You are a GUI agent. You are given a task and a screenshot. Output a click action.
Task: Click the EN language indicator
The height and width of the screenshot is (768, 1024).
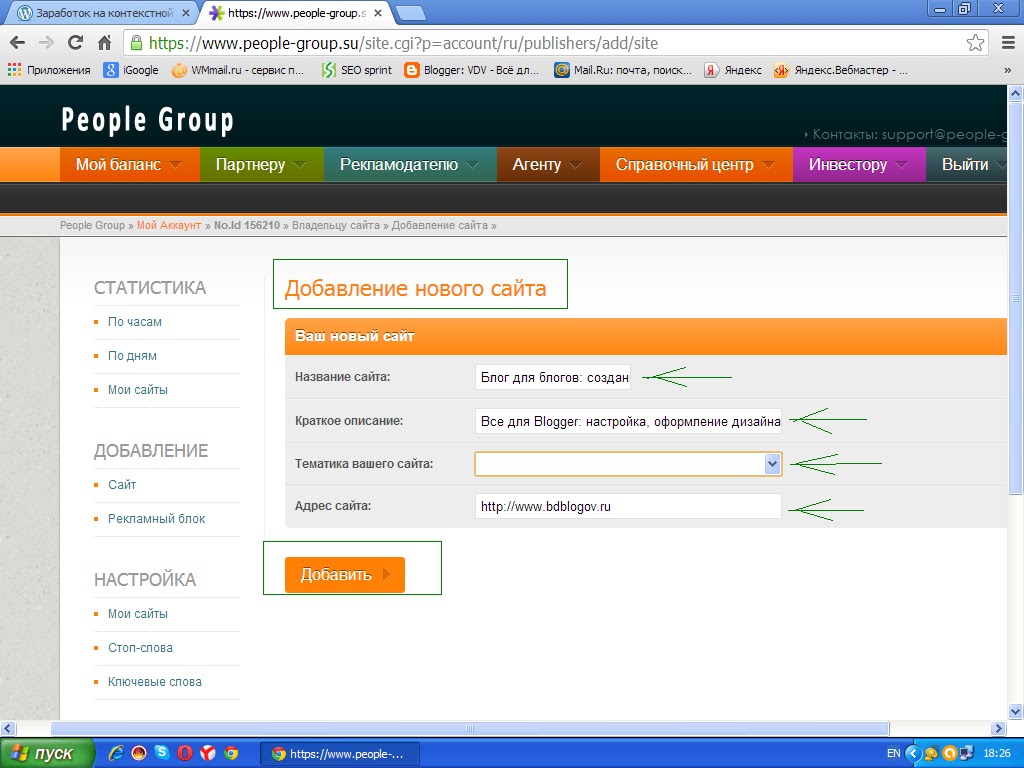coord(893,754)
